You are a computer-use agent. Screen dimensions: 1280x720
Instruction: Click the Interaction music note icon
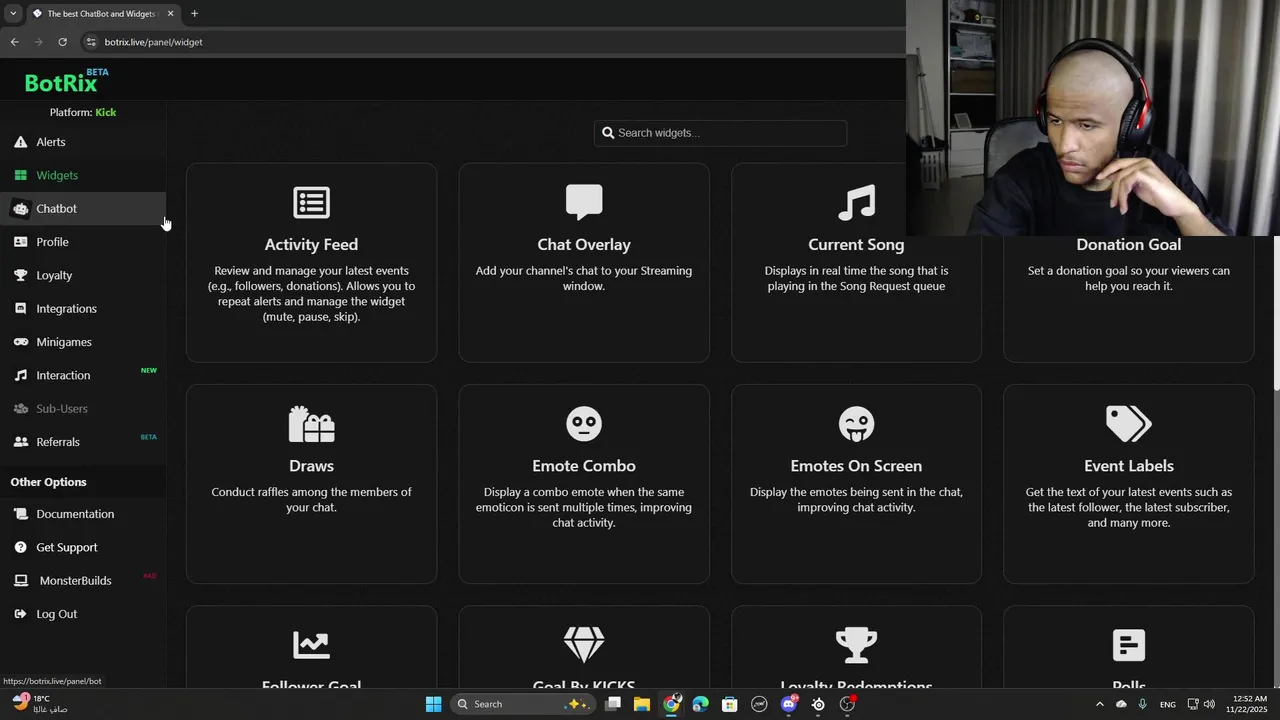(20, 375)
